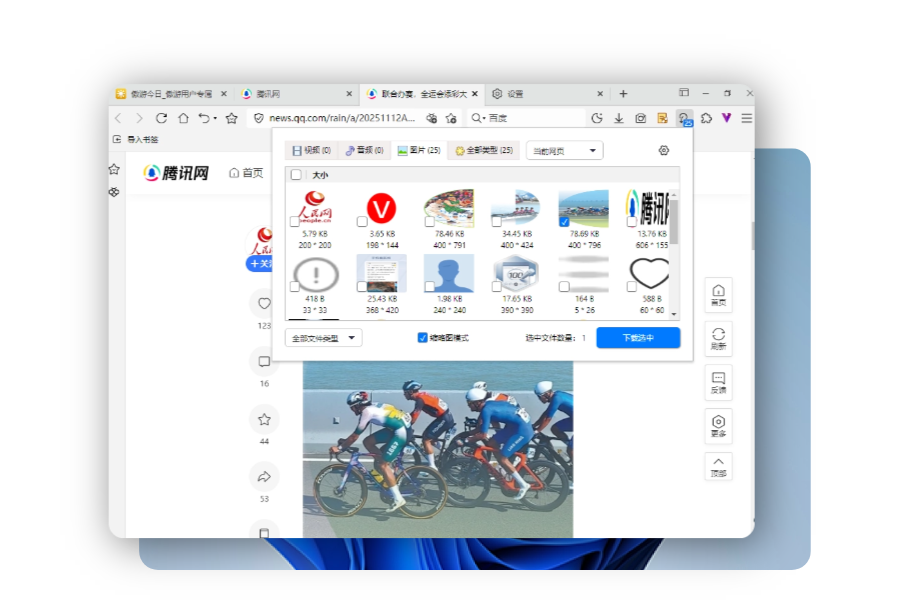Screen dimensions: 900x600
Task: Click the scroll-down arrow of sniffer list
Action: pos(674,315)
